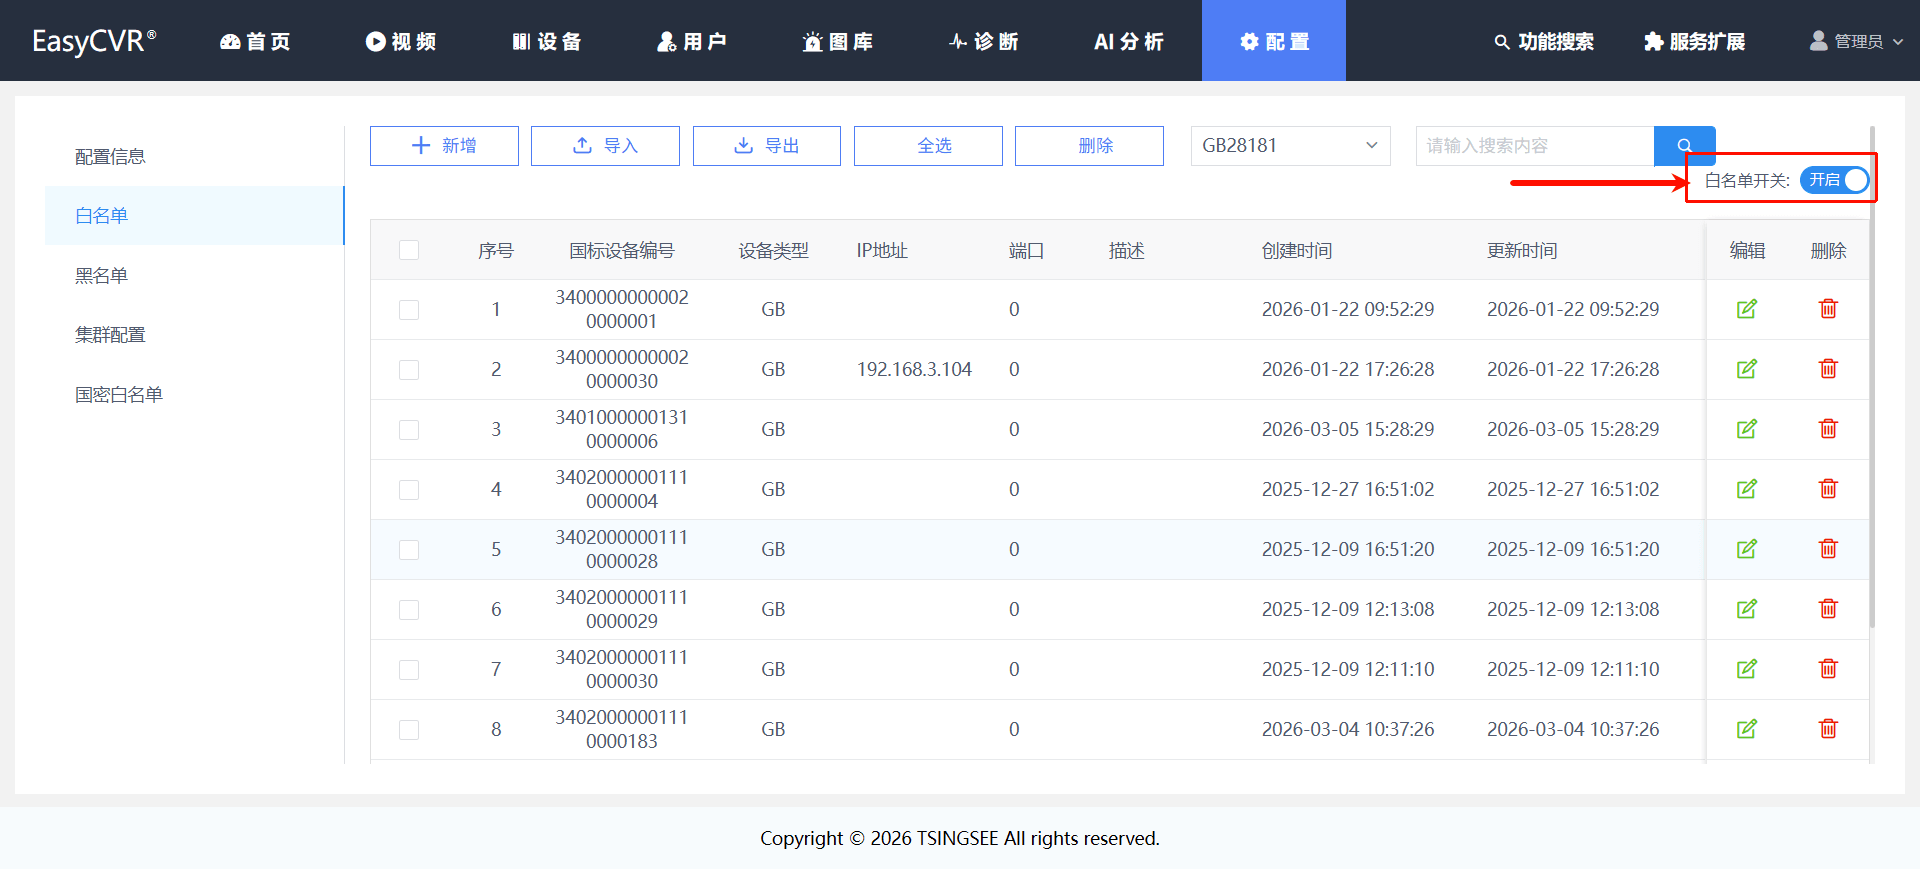The image size is (1920, 869).
Task: Click trash icon for row 4
Action: (x=1828, y=489)
